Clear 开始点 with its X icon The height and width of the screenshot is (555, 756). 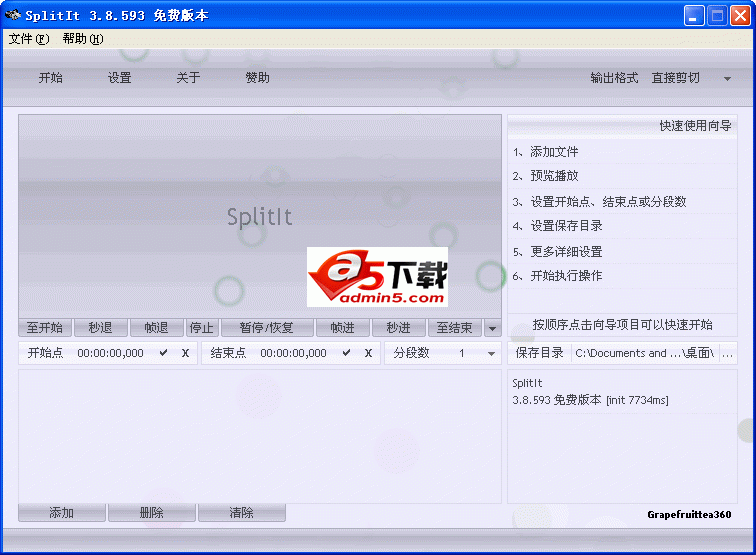point(185,353)
